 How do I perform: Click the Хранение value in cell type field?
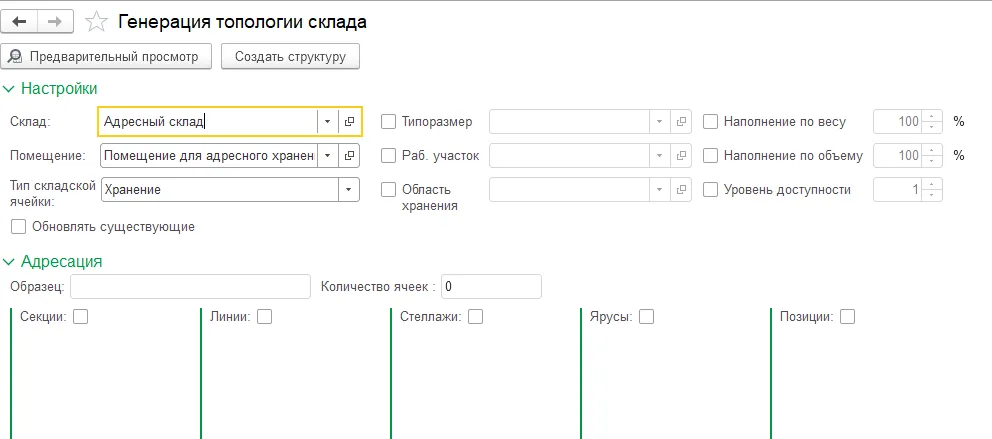133,189
